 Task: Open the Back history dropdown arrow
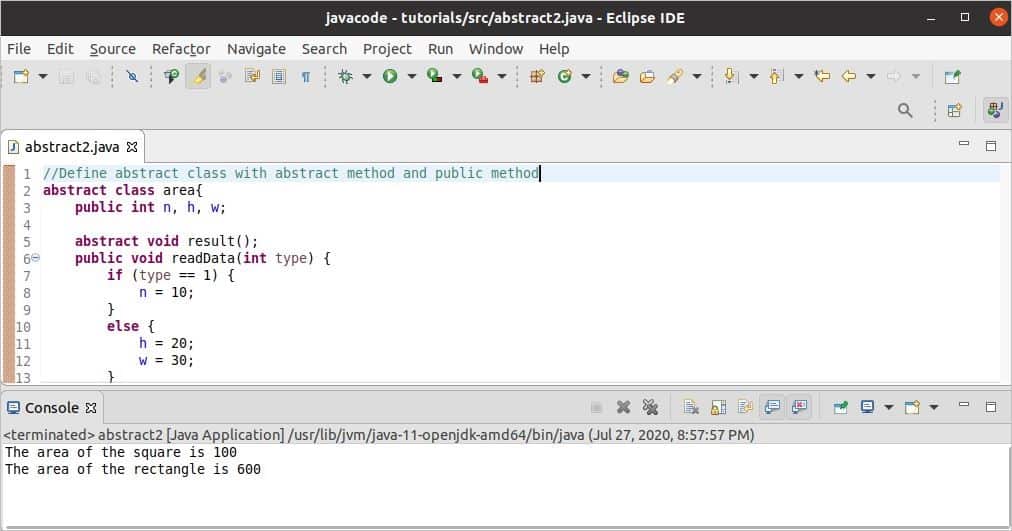[871, 77]
